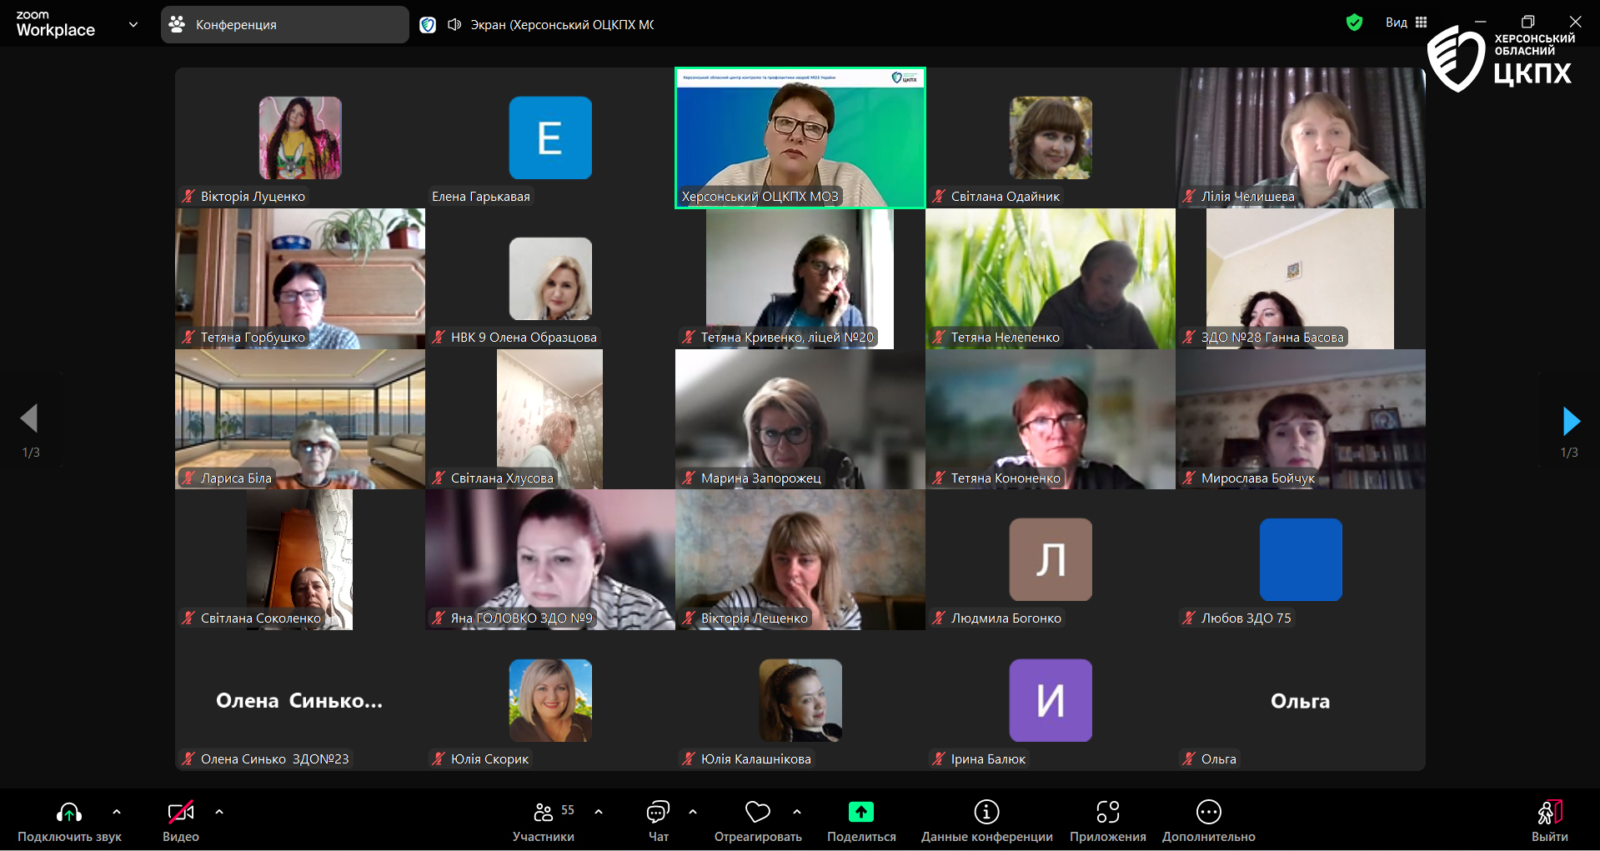Open the Вид view menu
The height and width of the screenshot is (851, 1600).
(1406, 23)
